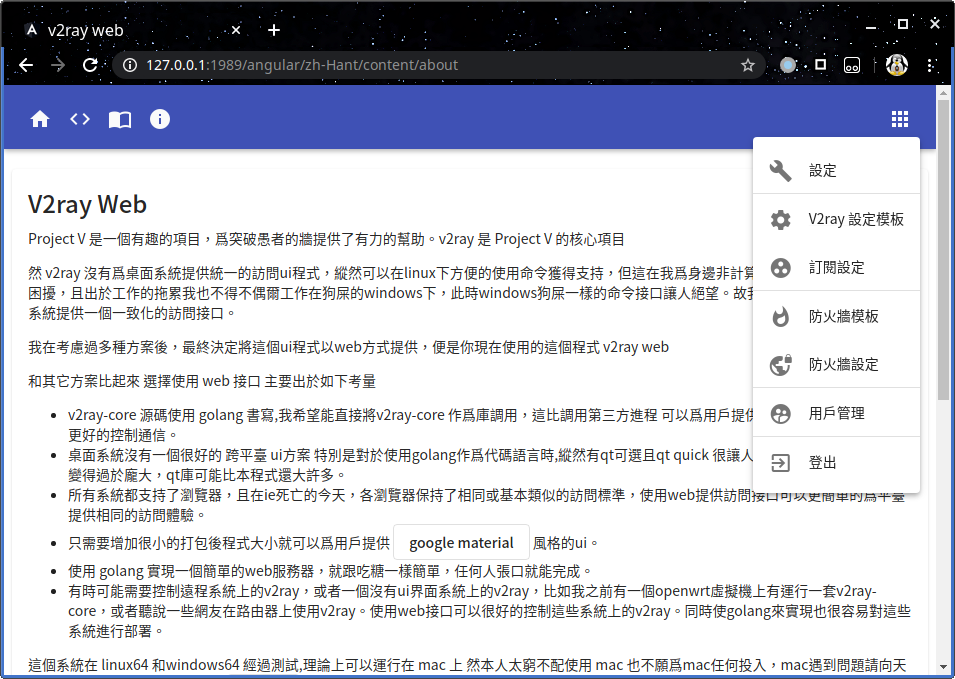Click the scrollbar up arrow

(943, 93)
